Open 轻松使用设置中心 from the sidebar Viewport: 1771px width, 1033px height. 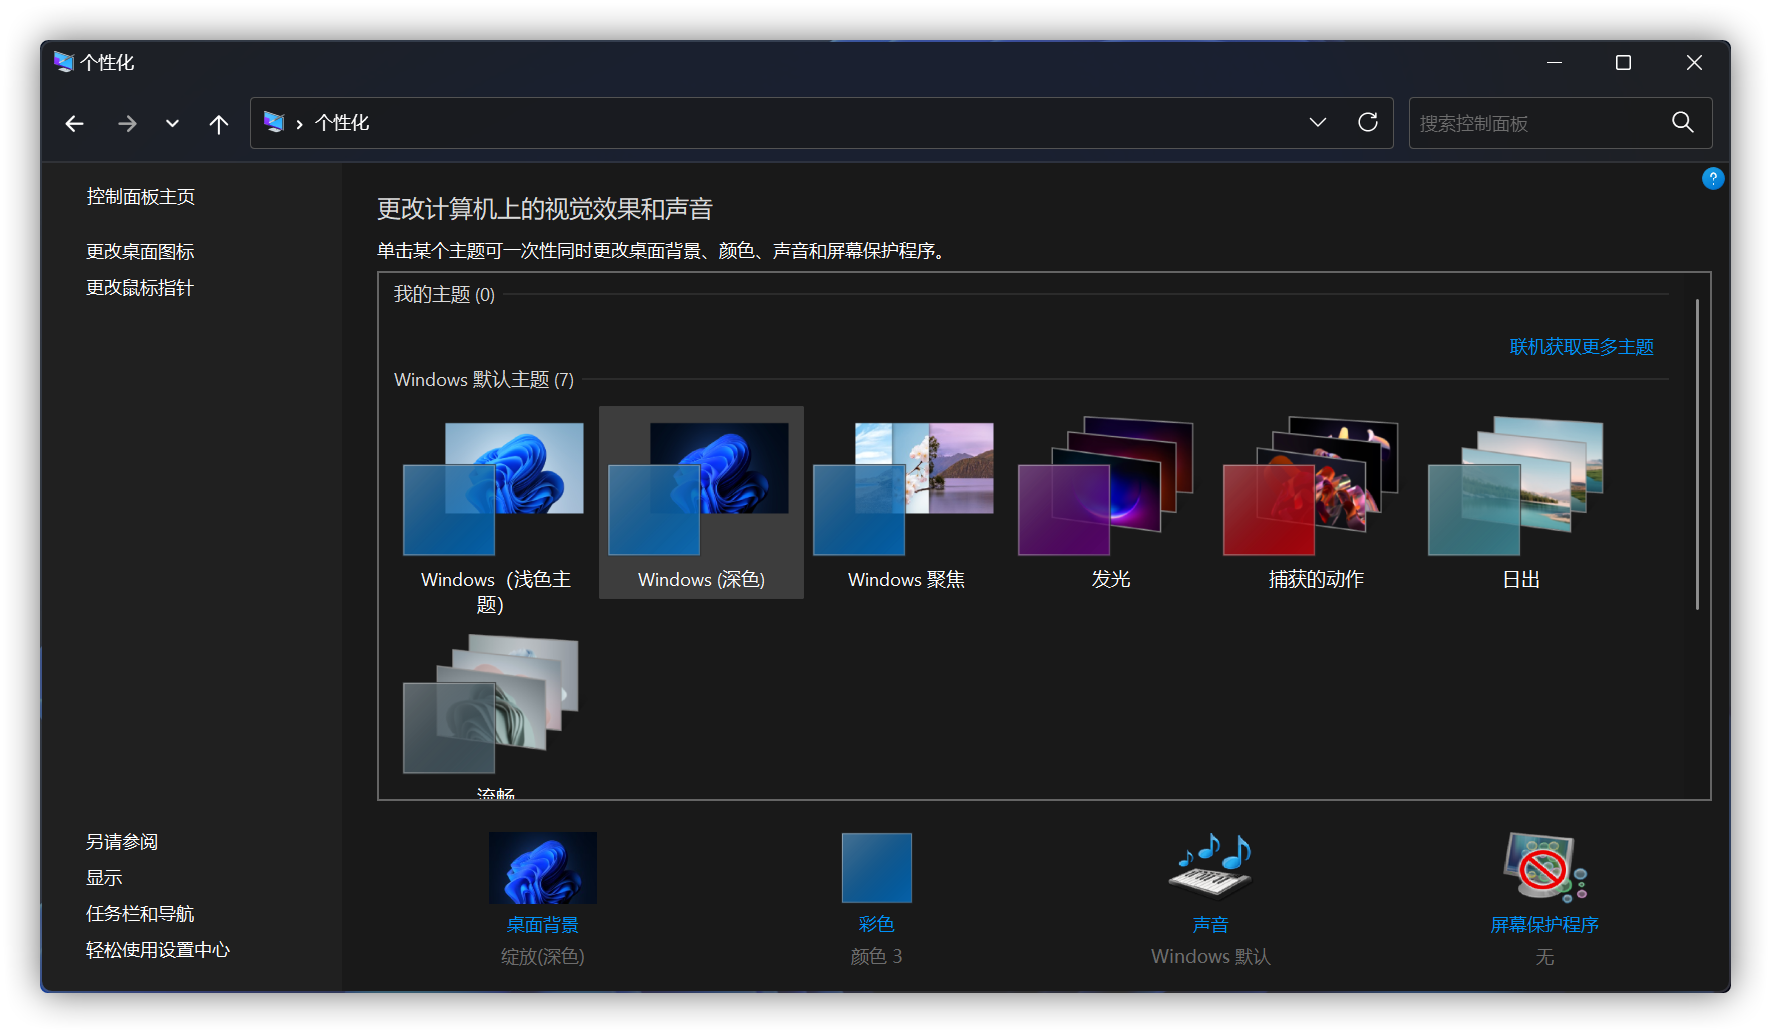157,949
